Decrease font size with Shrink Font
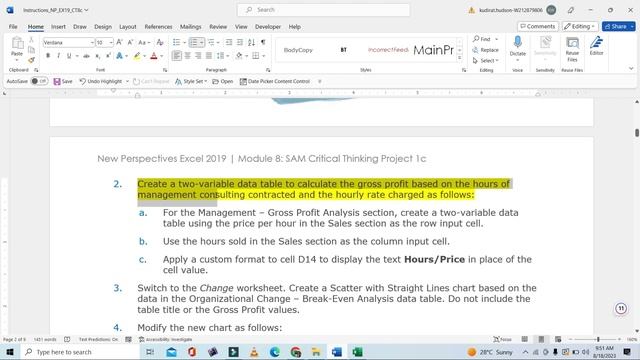Screen dimensions: 640x360 (x=130, y=42)
